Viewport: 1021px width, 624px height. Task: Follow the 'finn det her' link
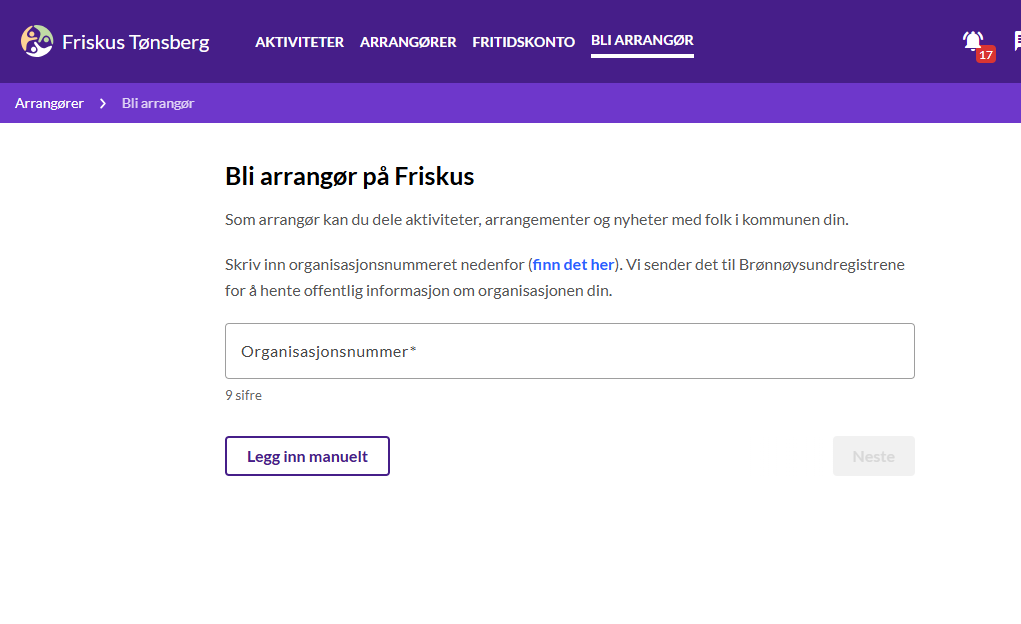(x=574, y=264)
